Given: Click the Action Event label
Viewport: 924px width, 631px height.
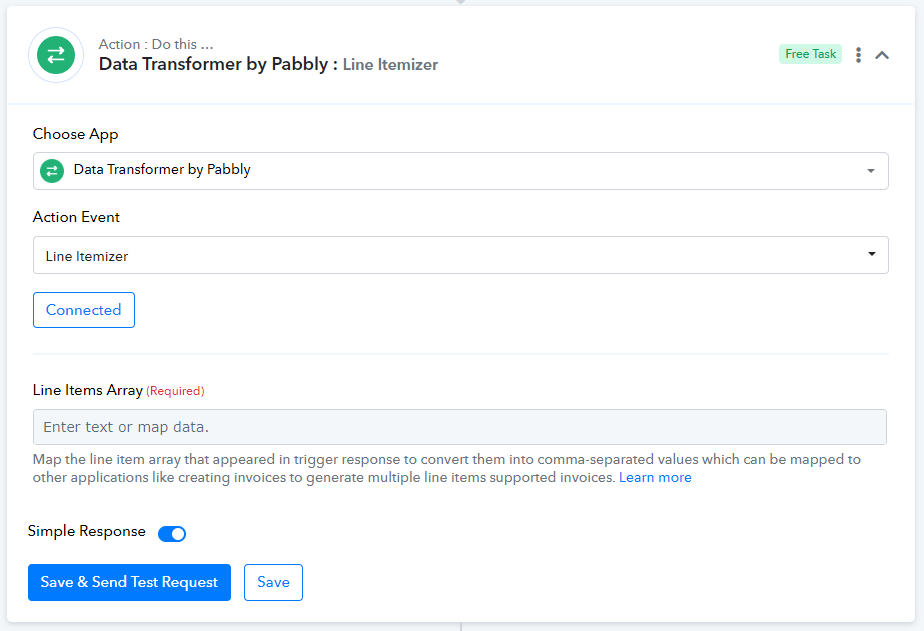Looking at the screenshot, I should click(76, 217).
